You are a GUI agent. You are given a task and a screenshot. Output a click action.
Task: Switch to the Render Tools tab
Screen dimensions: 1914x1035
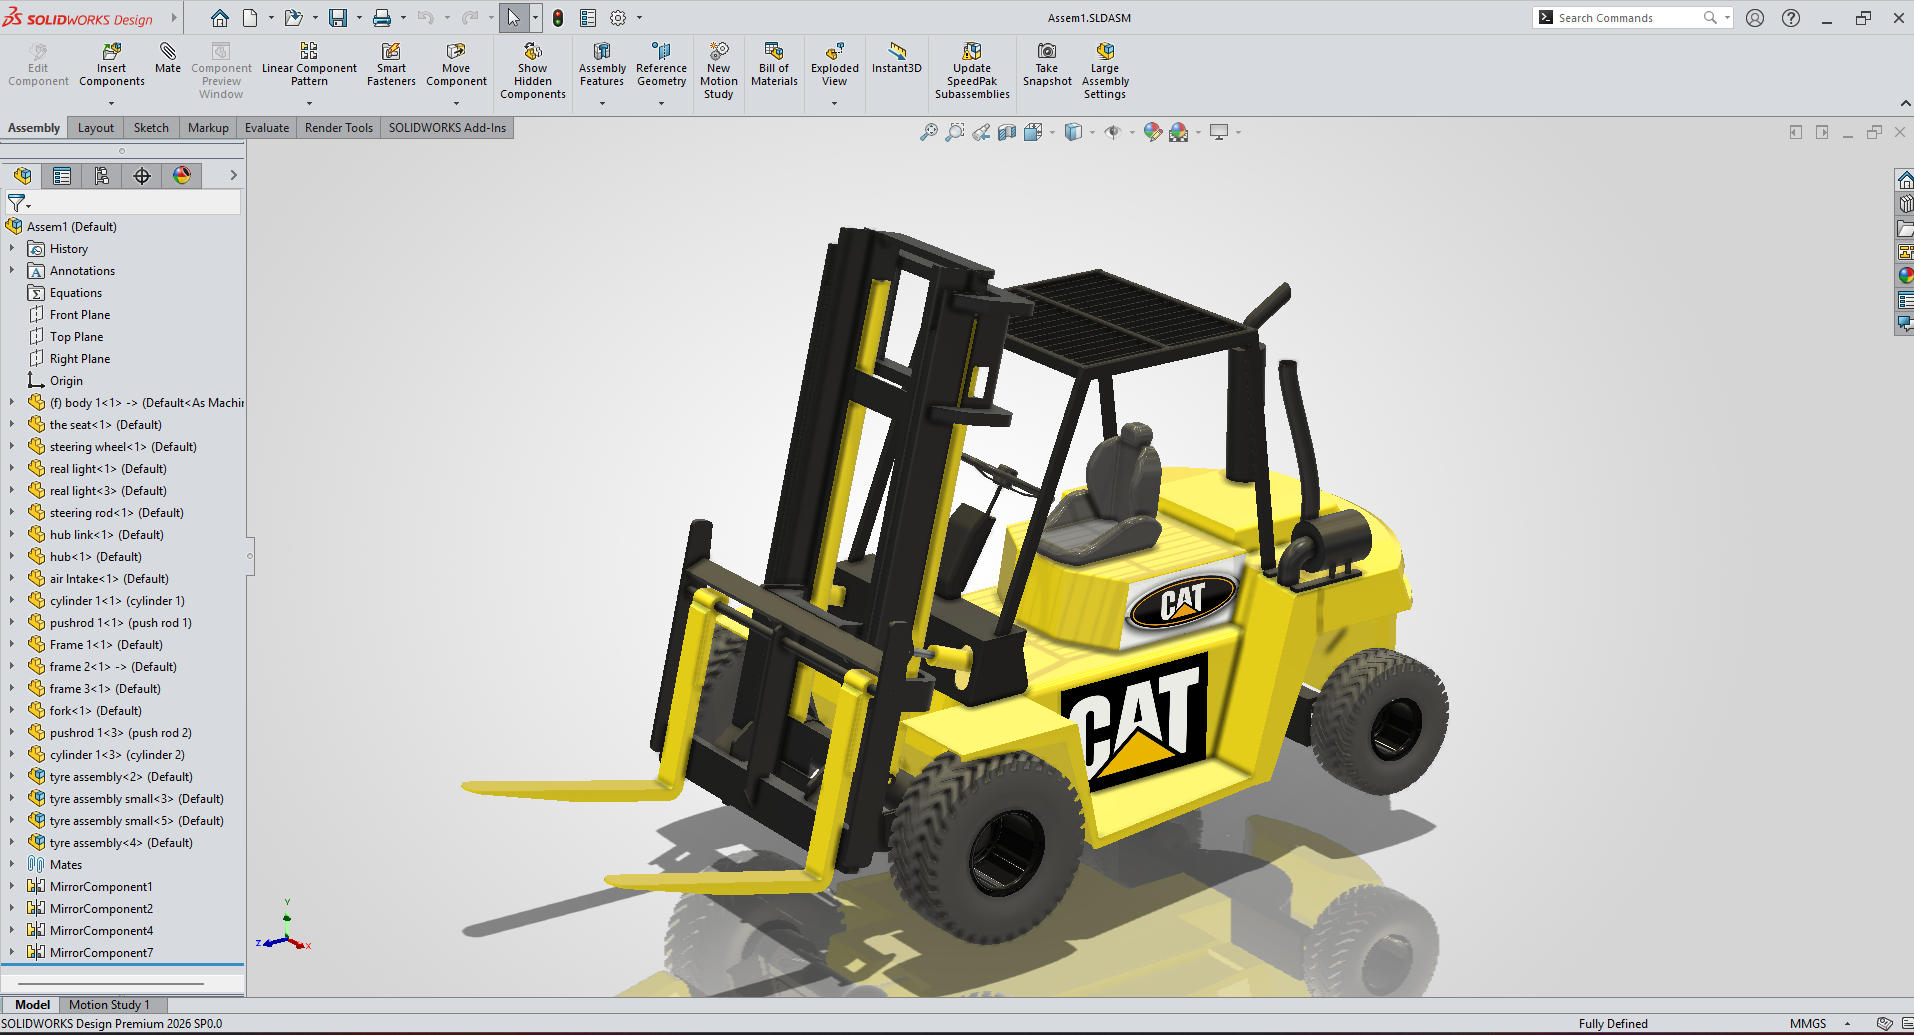[339, 128]
